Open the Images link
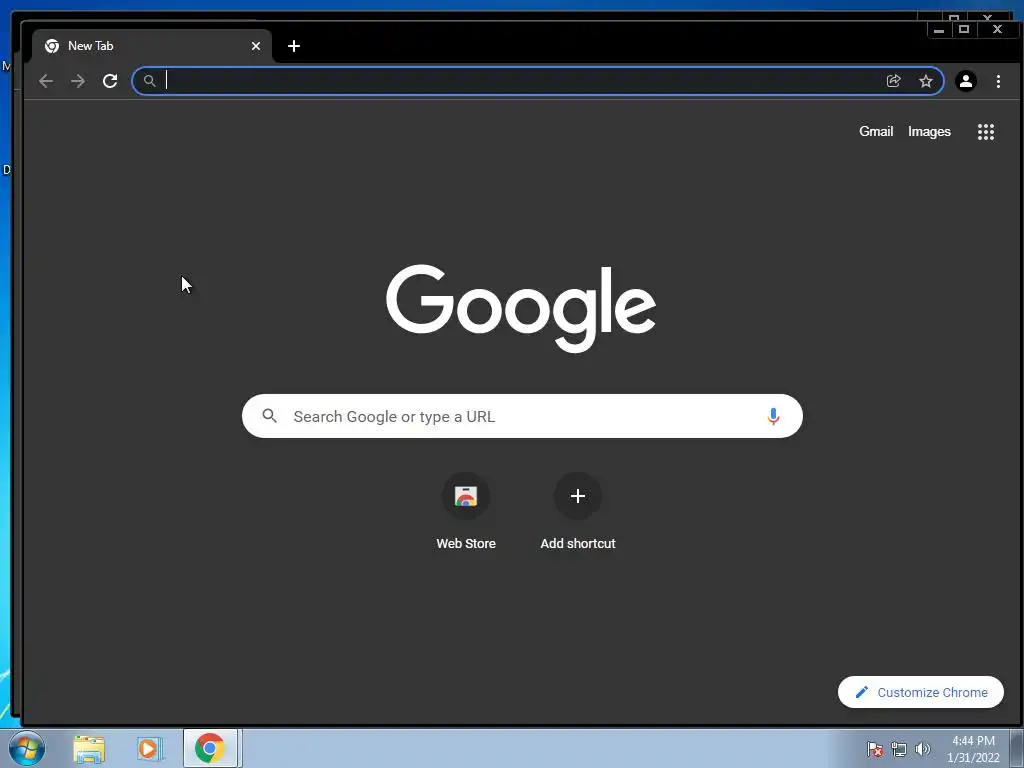Viewport: 1024px width, 768px height. [x=929, y=131]
